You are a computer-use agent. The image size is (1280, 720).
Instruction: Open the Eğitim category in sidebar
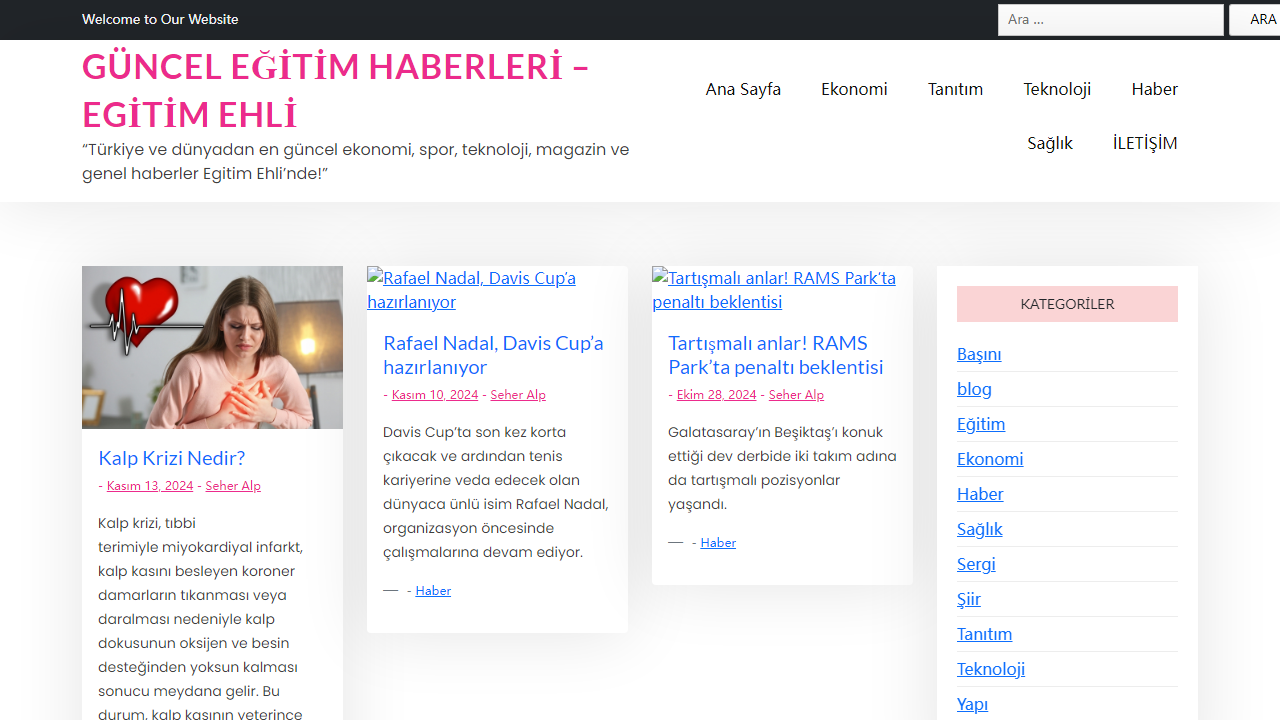pyautogui.click(x=981, y=423)
